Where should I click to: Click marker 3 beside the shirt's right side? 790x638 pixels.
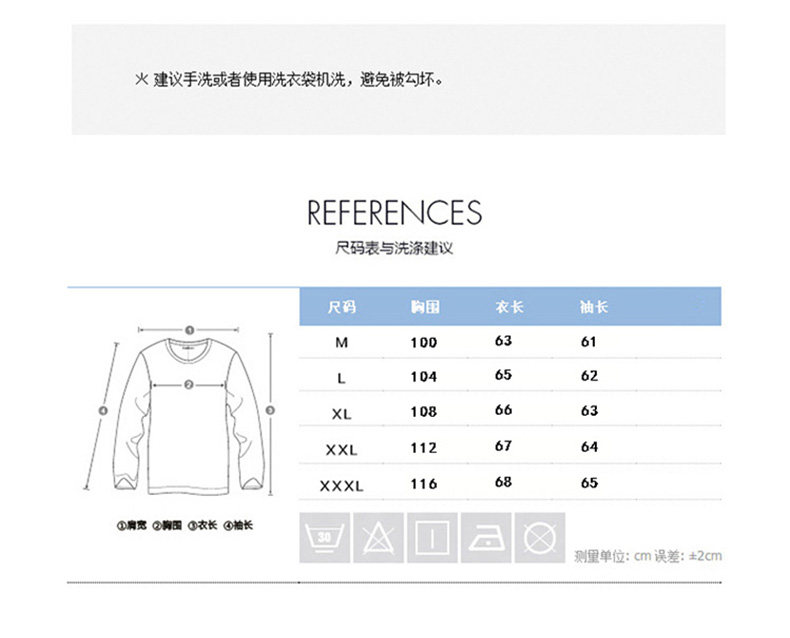pos(270,410)
